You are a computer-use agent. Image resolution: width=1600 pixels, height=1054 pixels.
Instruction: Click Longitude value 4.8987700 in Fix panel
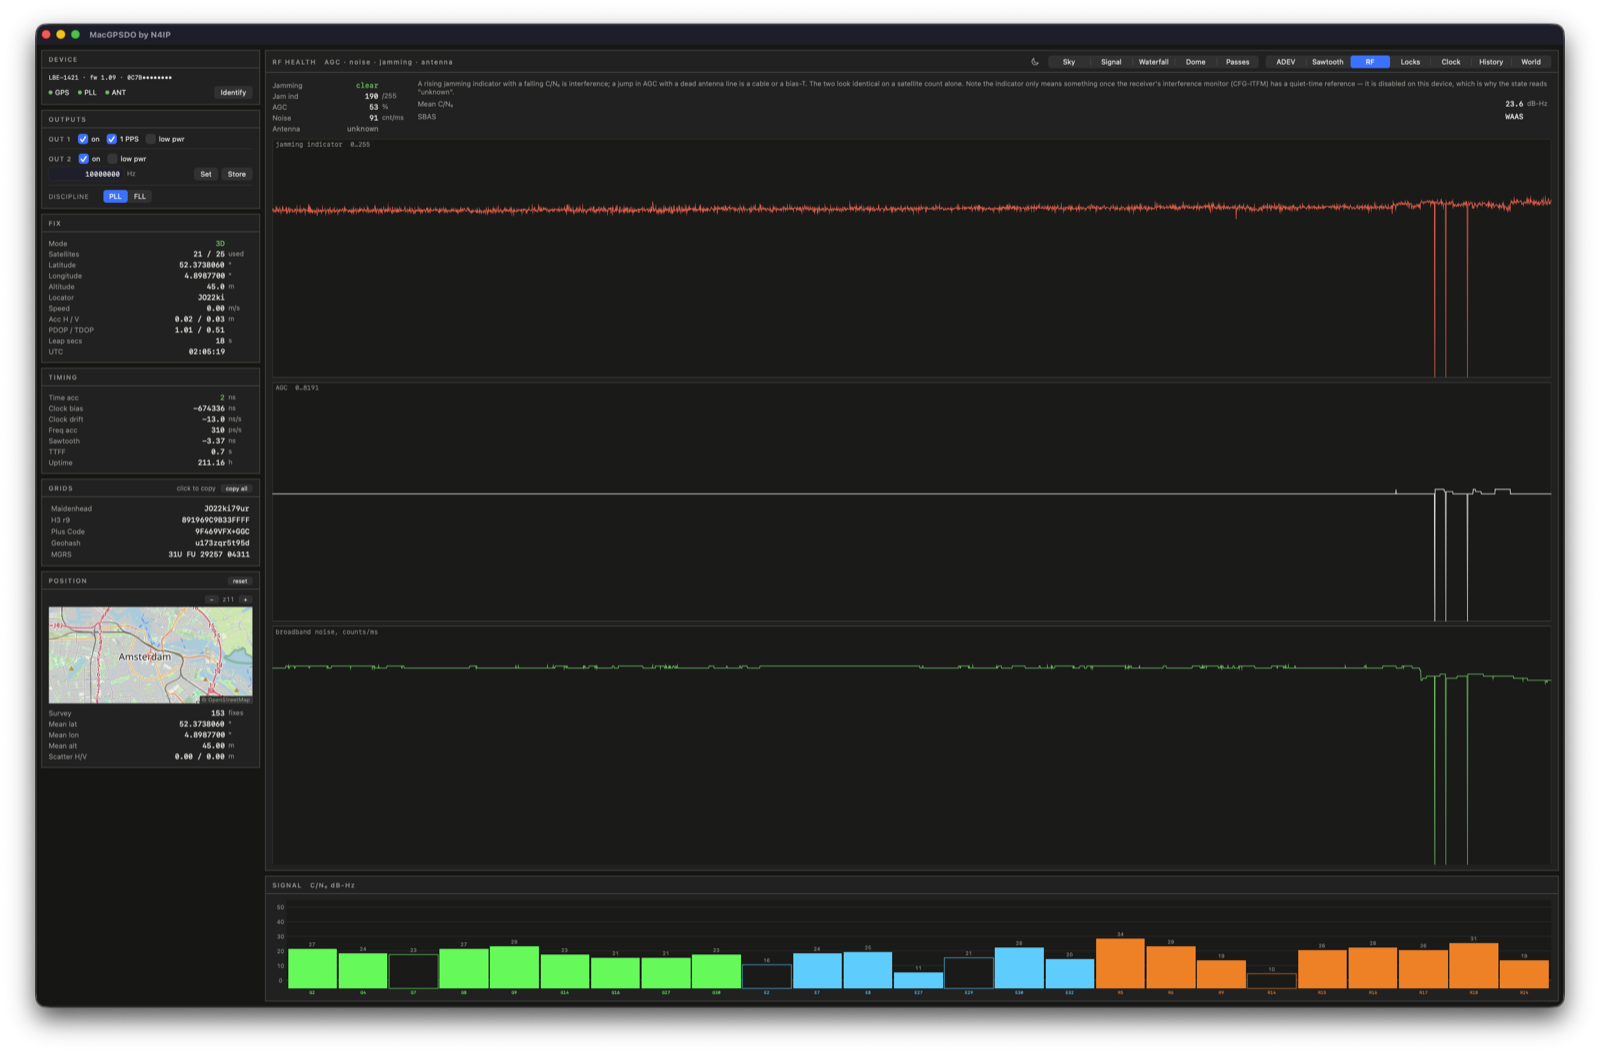pyautogui.click(x=205, y=276)
